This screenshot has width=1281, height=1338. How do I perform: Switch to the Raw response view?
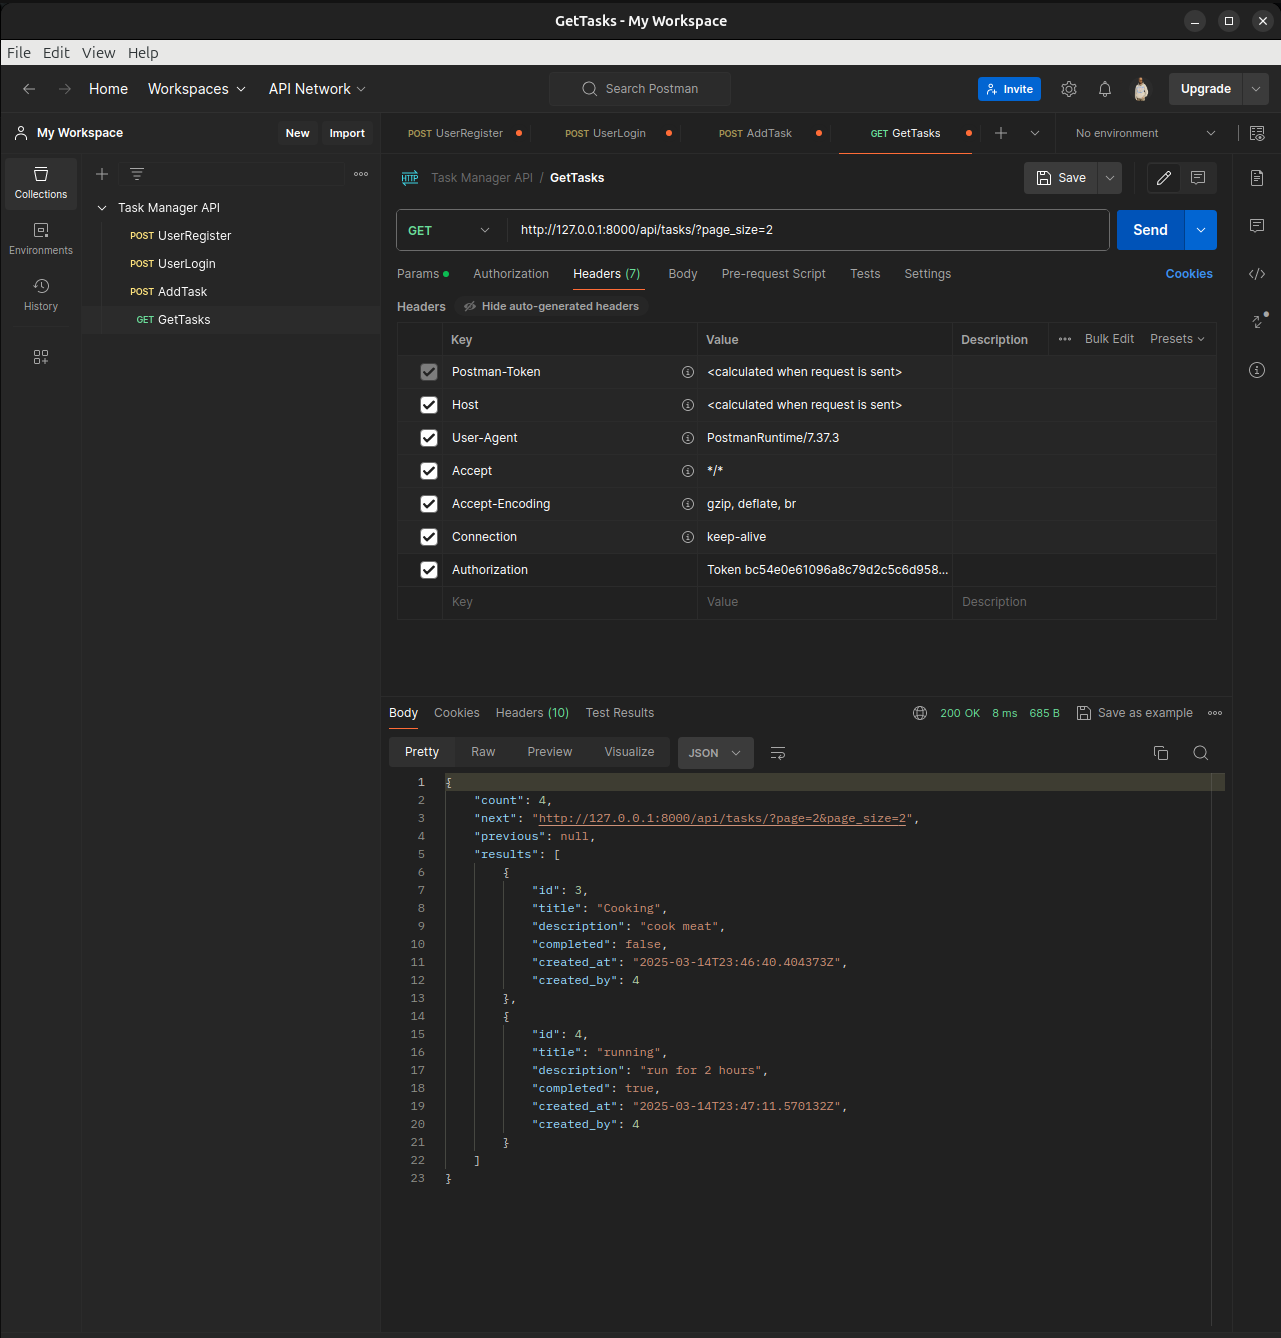[x=483, y=752]
